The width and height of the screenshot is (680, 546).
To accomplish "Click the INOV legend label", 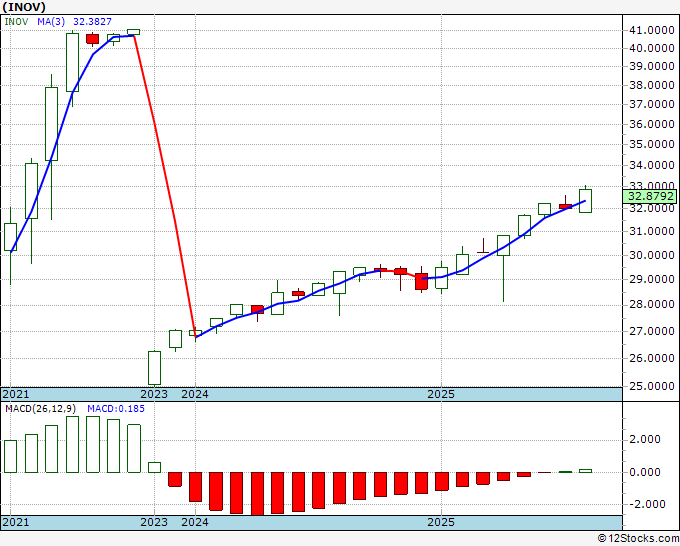I will 16,22.
